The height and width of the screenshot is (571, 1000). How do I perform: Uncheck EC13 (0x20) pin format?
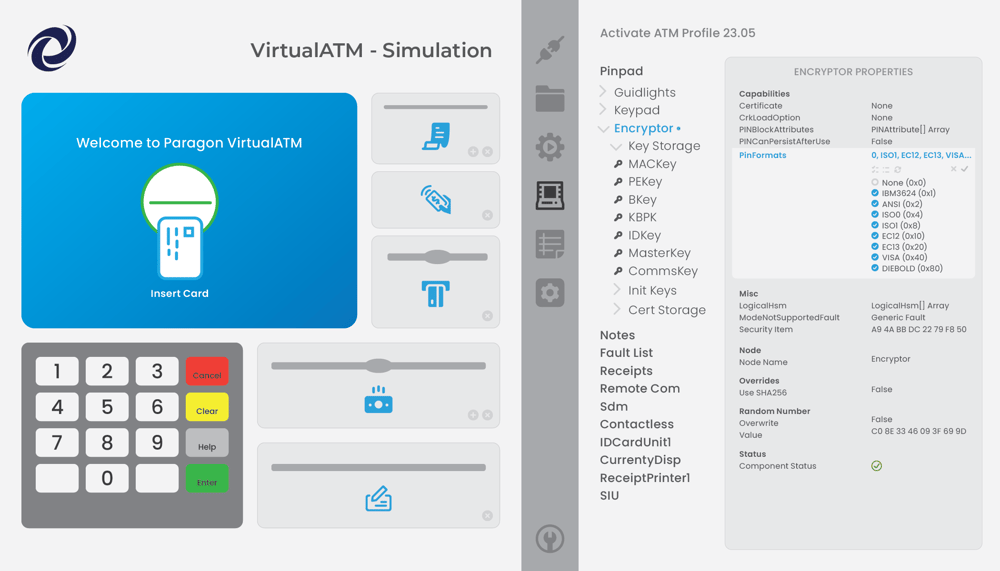click(875, 246)
